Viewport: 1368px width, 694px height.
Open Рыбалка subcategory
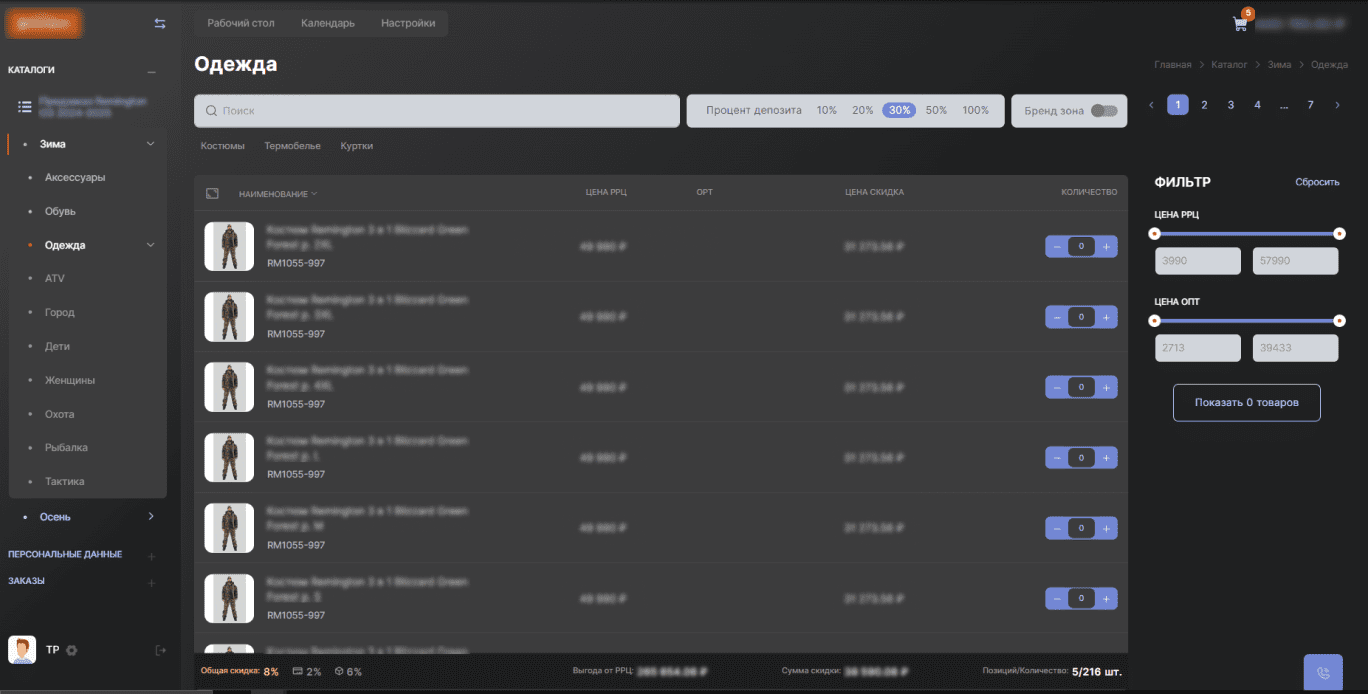click(64, 448)
